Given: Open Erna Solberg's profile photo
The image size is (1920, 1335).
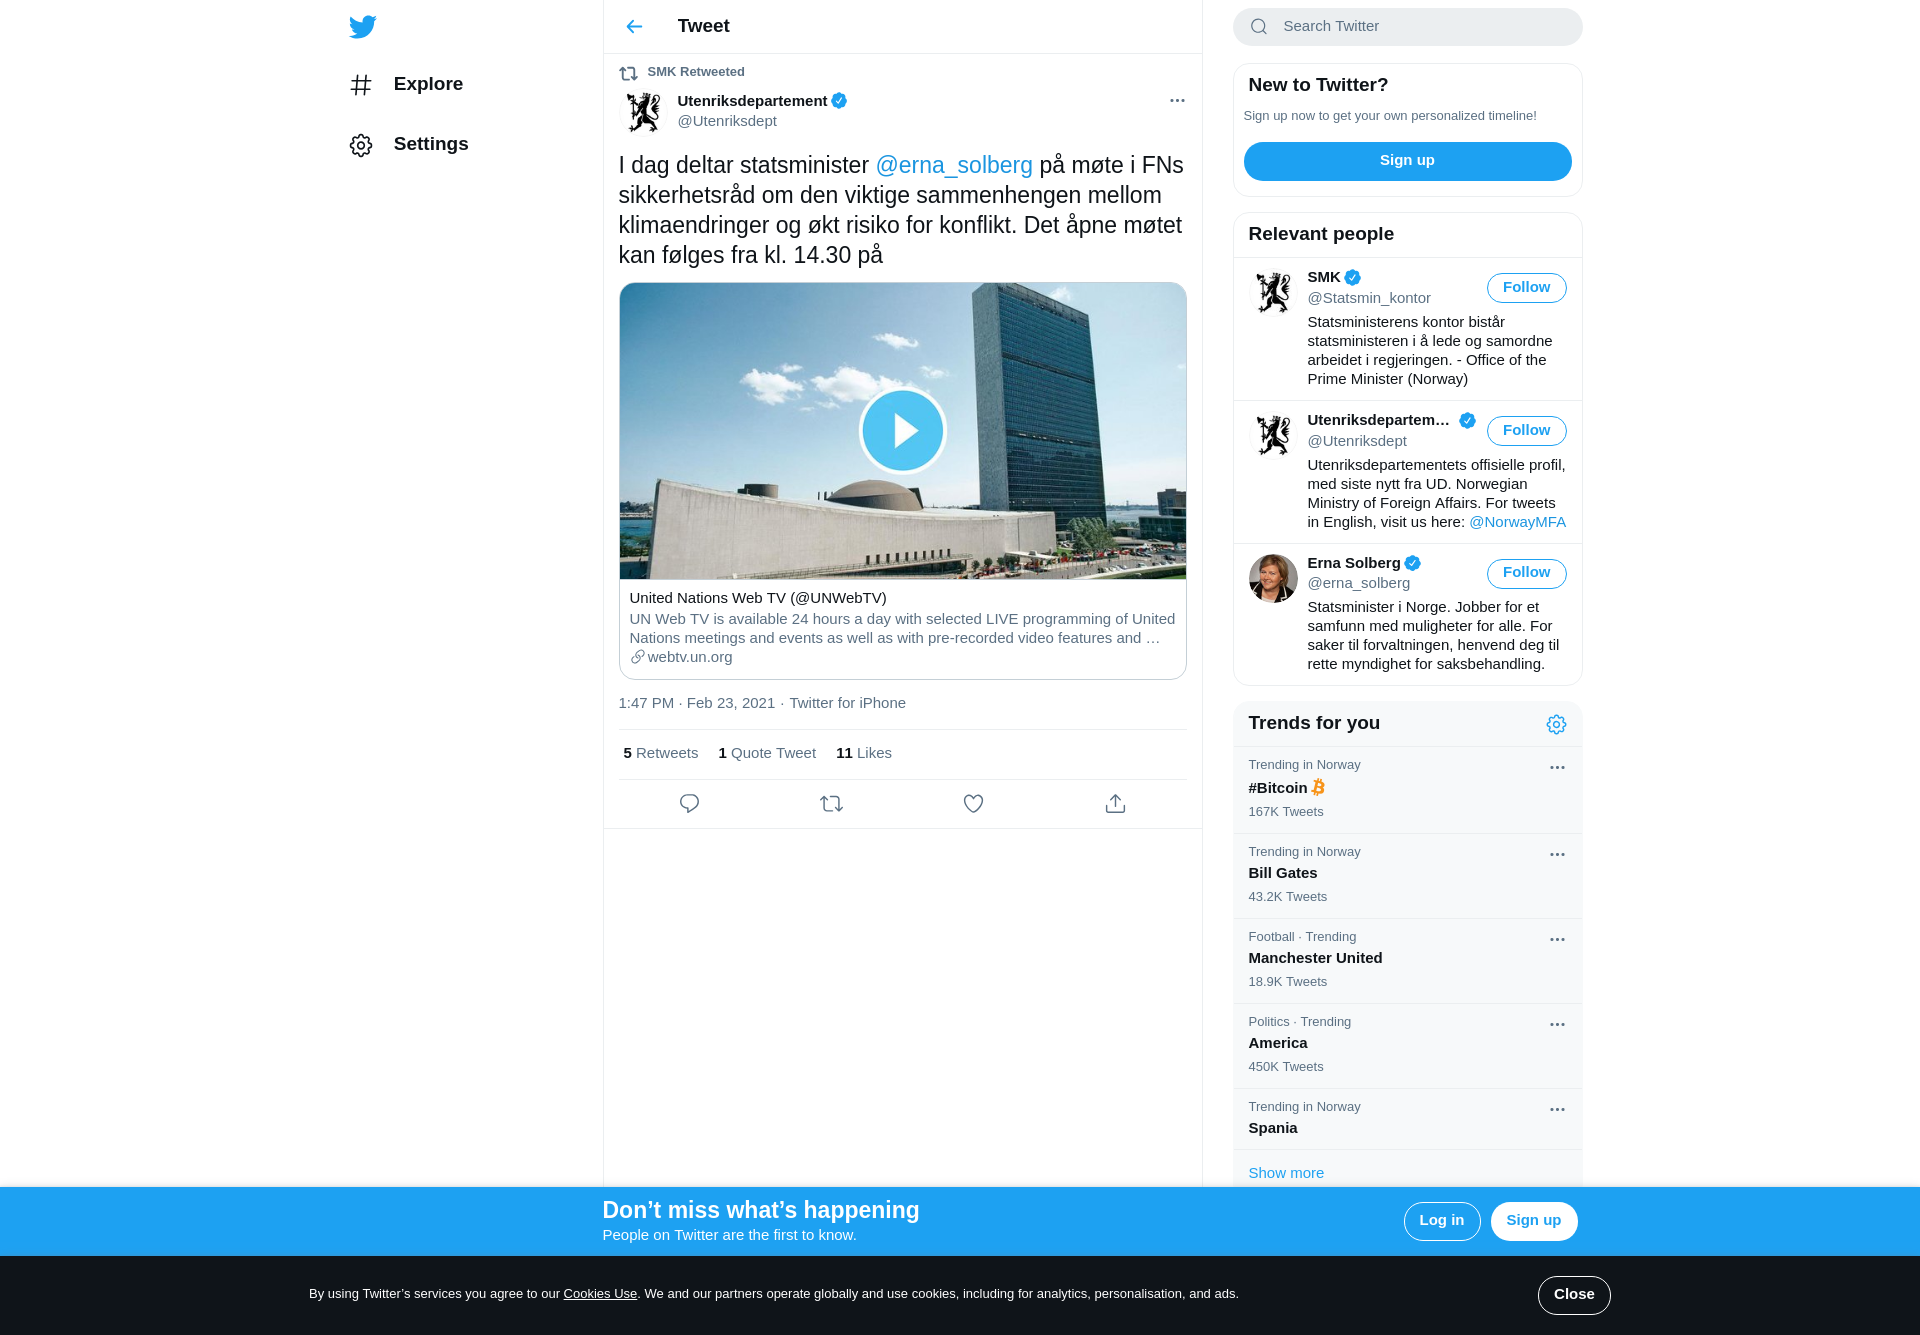Looking at the screenshot, I should (1273, 579).
